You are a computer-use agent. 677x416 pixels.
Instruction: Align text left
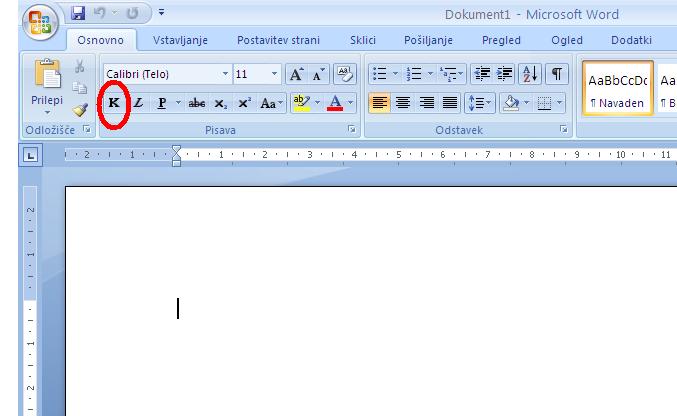click(380, 103)
